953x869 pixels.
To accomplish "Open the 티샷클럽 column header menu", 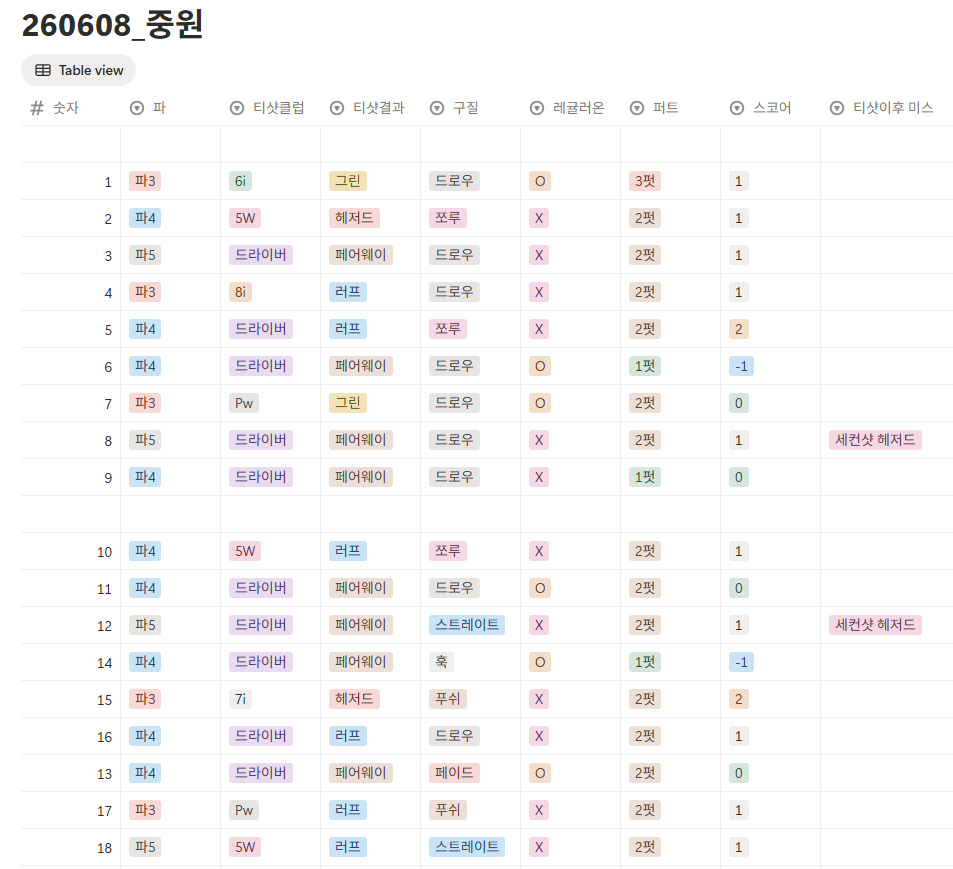I will click(x=270, y=108).
